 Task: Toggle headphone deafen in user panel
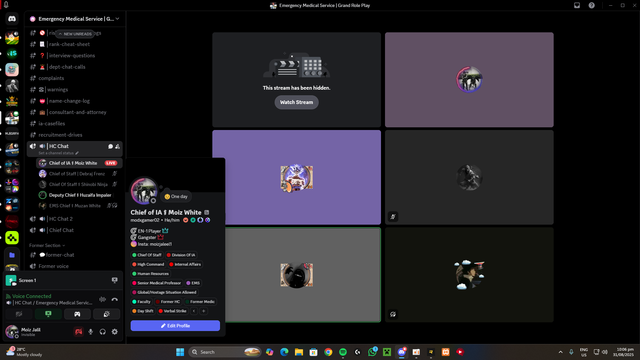click(102, 332)
